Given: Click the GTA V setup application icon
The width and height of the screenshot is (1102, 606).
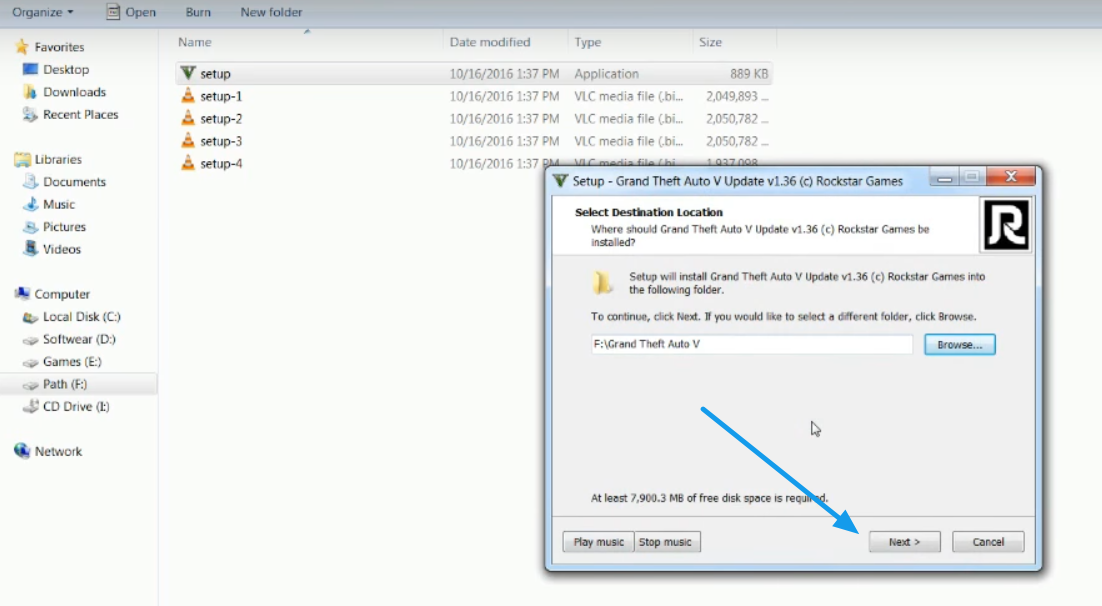Looking at the screenshot, I should (x=188, y=73).
